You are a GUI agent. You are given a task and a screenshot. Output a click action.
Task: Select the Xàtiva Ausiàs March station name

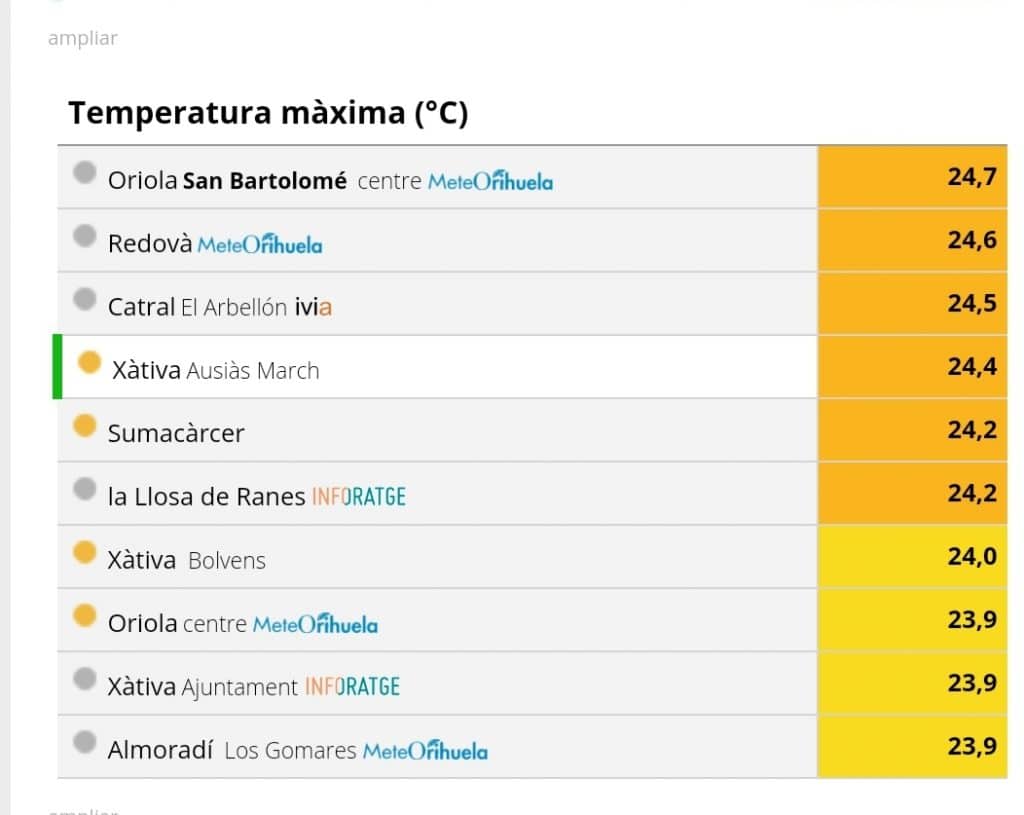pos(216,370)
